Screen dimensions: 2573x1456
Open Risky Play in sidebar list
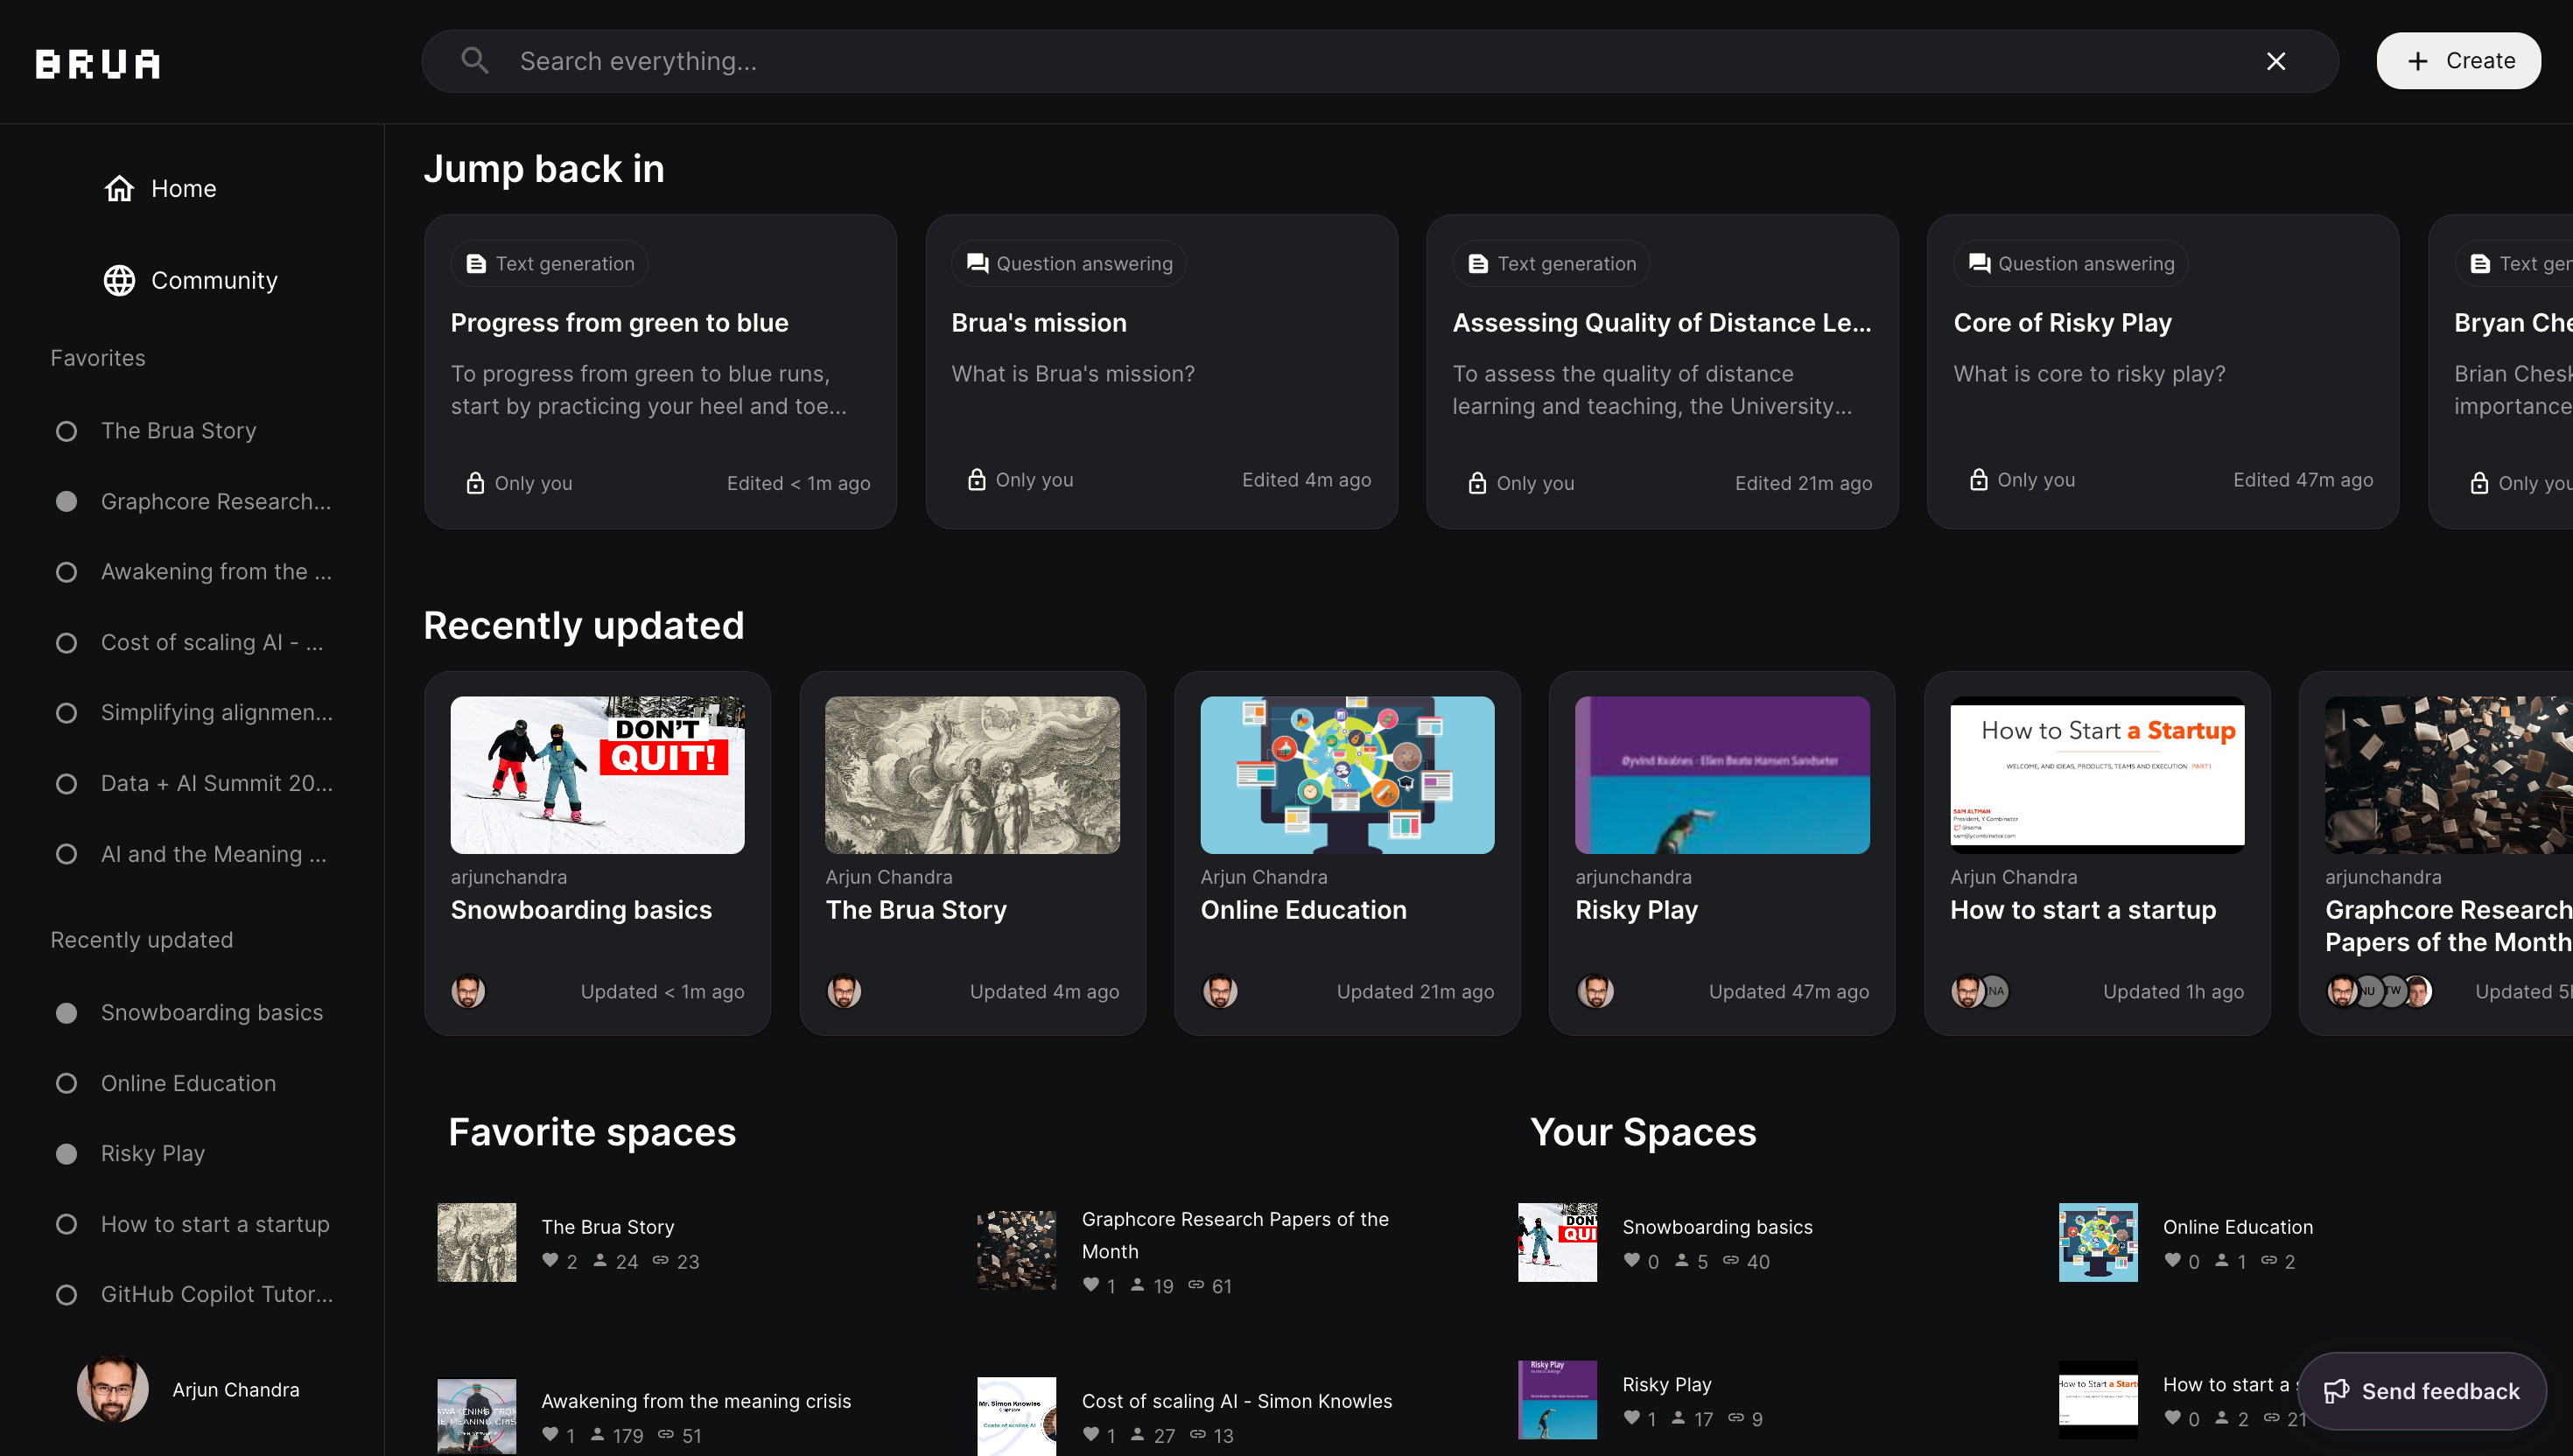(152, 1153)
